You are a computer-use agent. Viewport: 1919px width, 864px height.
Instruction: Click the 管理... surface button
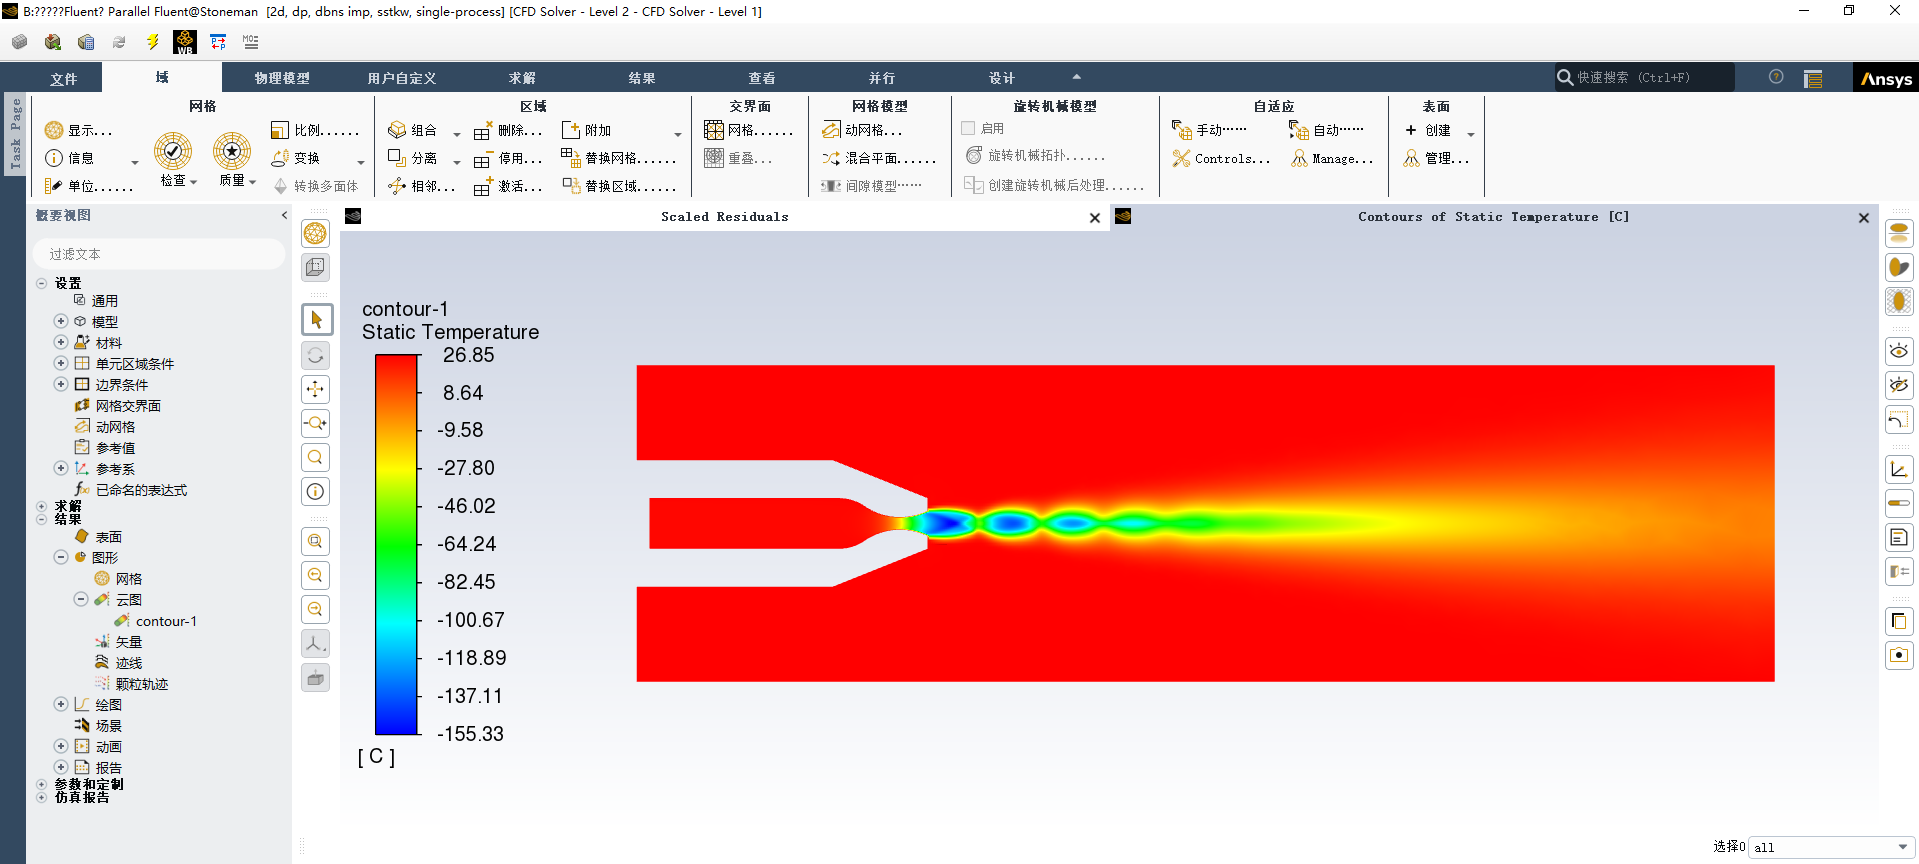1436,158
